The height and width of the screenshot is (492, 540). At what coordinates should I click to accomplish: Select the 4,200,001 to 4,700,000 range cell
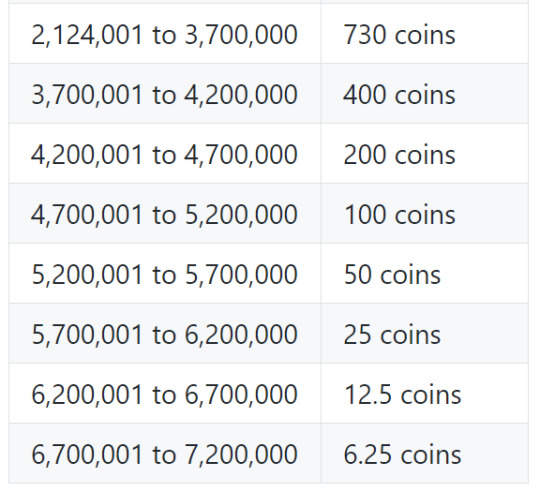point(165,154)
